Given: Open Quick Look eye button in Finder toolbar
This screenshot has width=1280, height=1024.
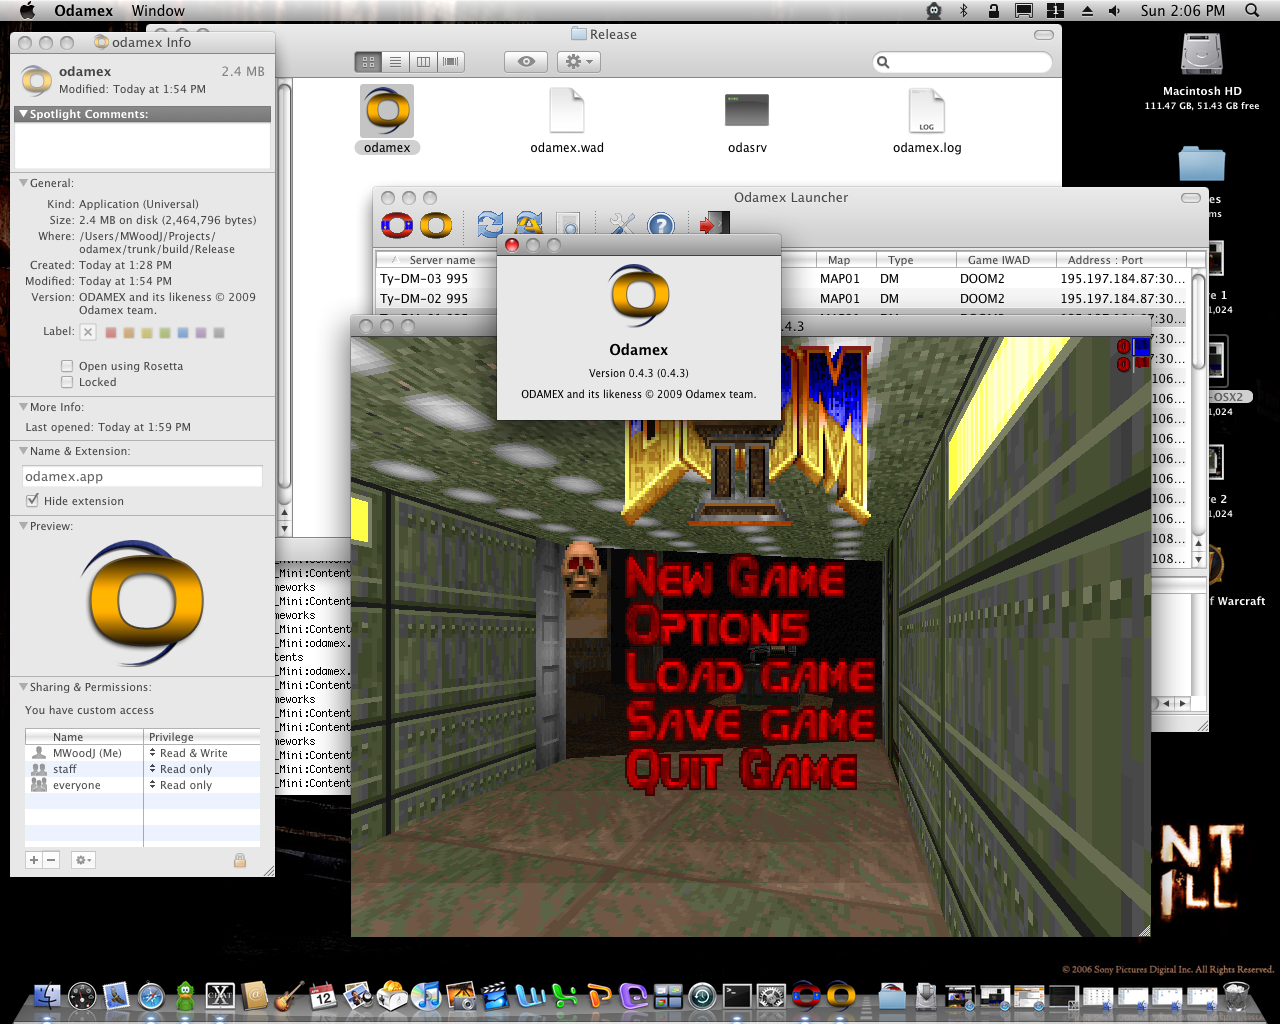Looking at the screenshot, I should coord(526,62).
